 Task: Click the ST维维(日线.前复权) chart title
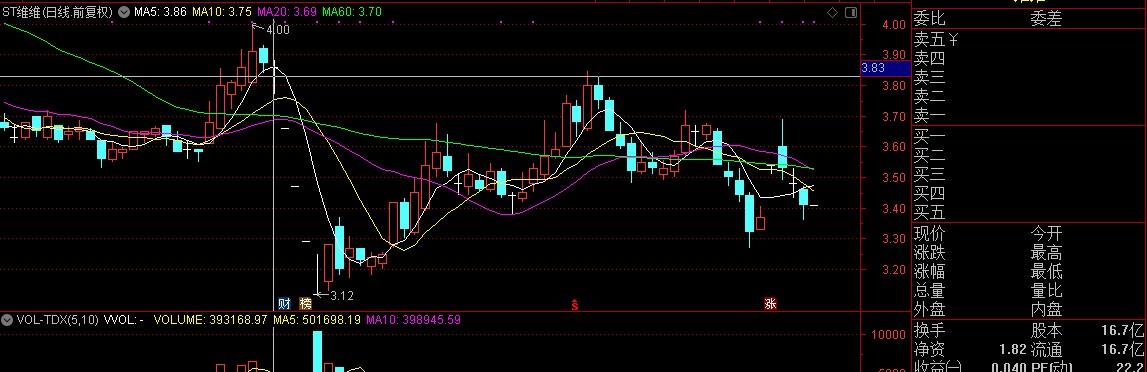pos(58,12)
